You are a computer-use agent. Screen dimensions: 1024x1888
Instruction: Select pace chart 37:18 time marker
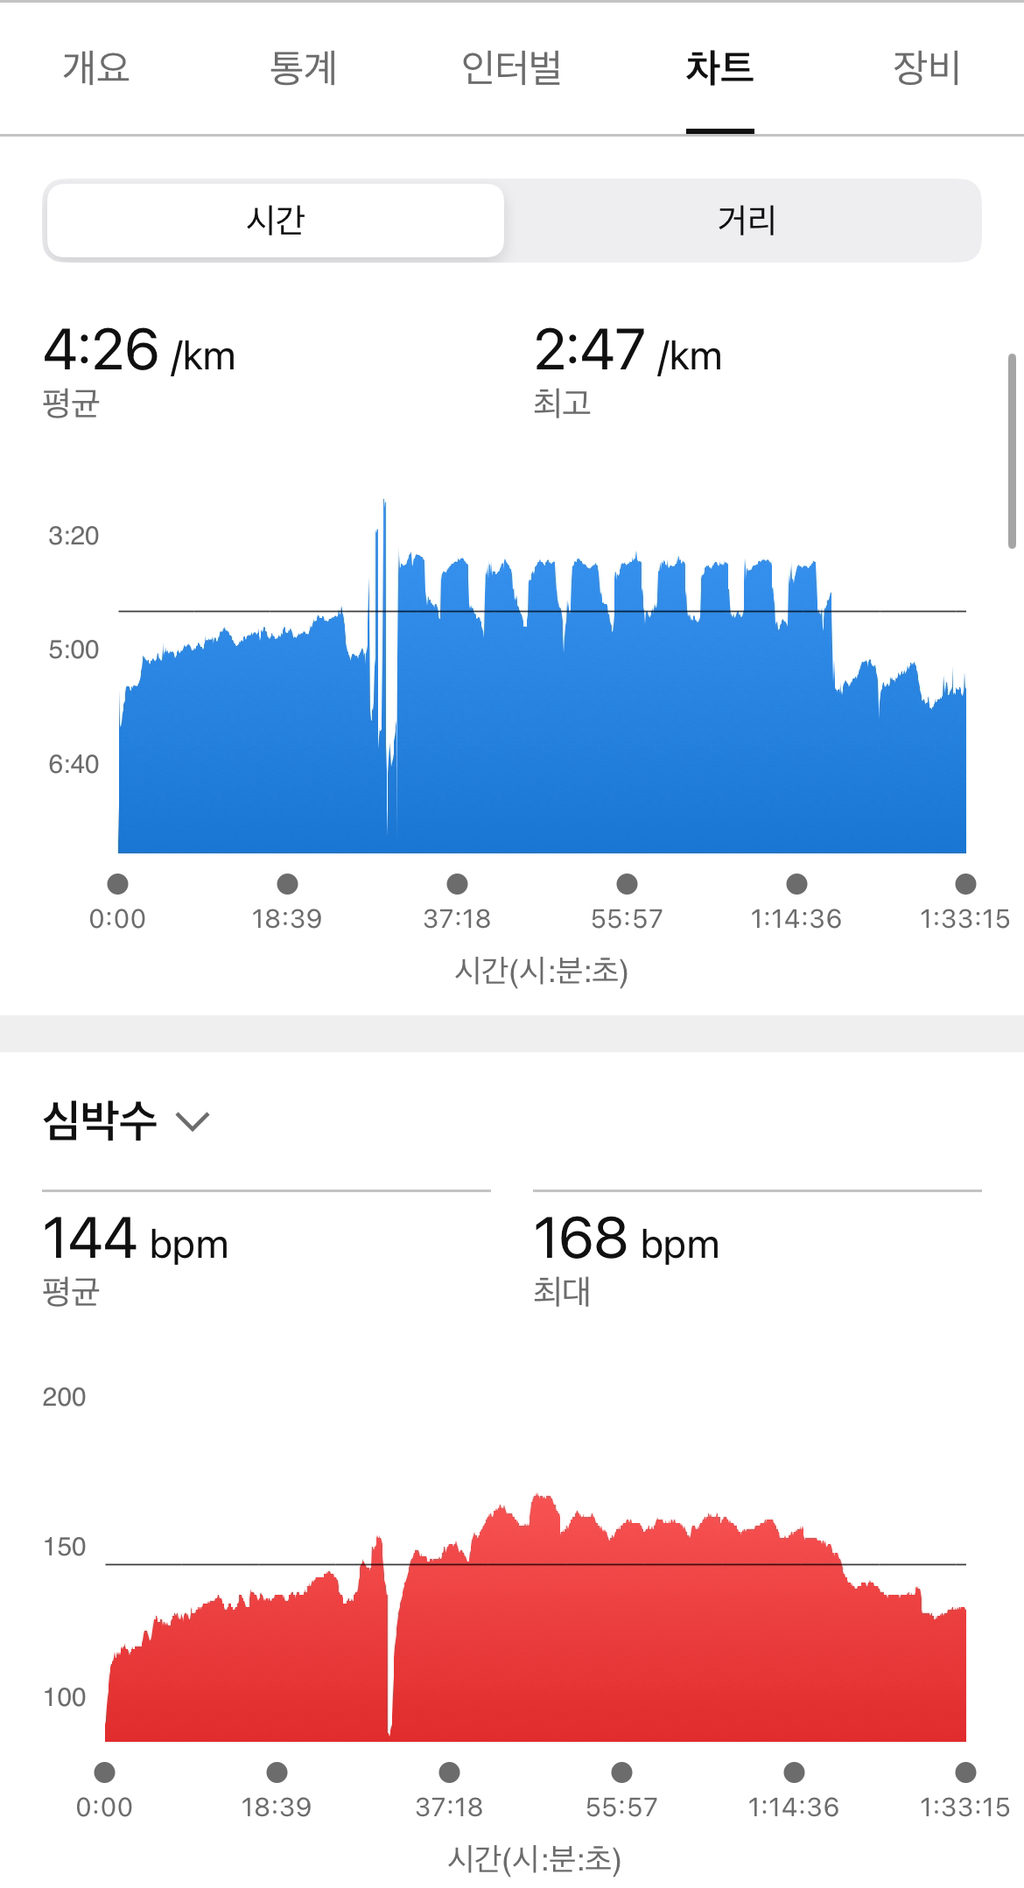click(457, 884)
